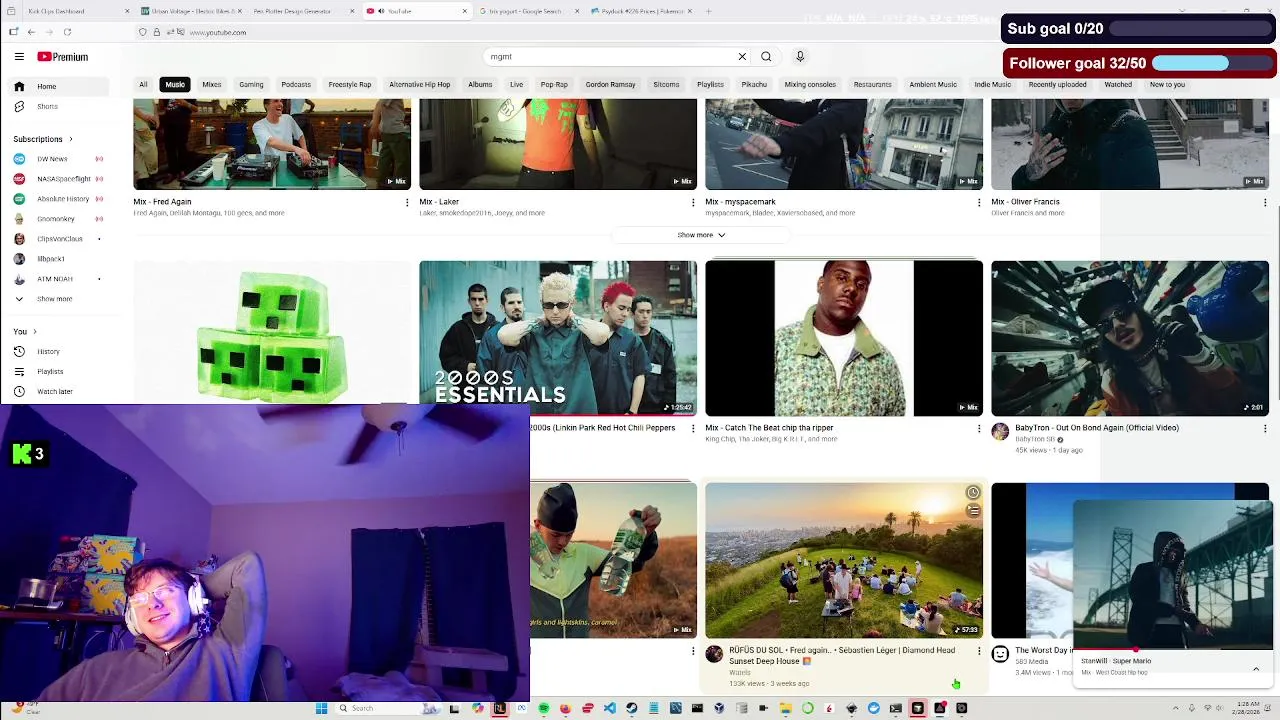The image size is (1280, 720).
Task: Start voice search with the microphone
Action: point(800,57)
